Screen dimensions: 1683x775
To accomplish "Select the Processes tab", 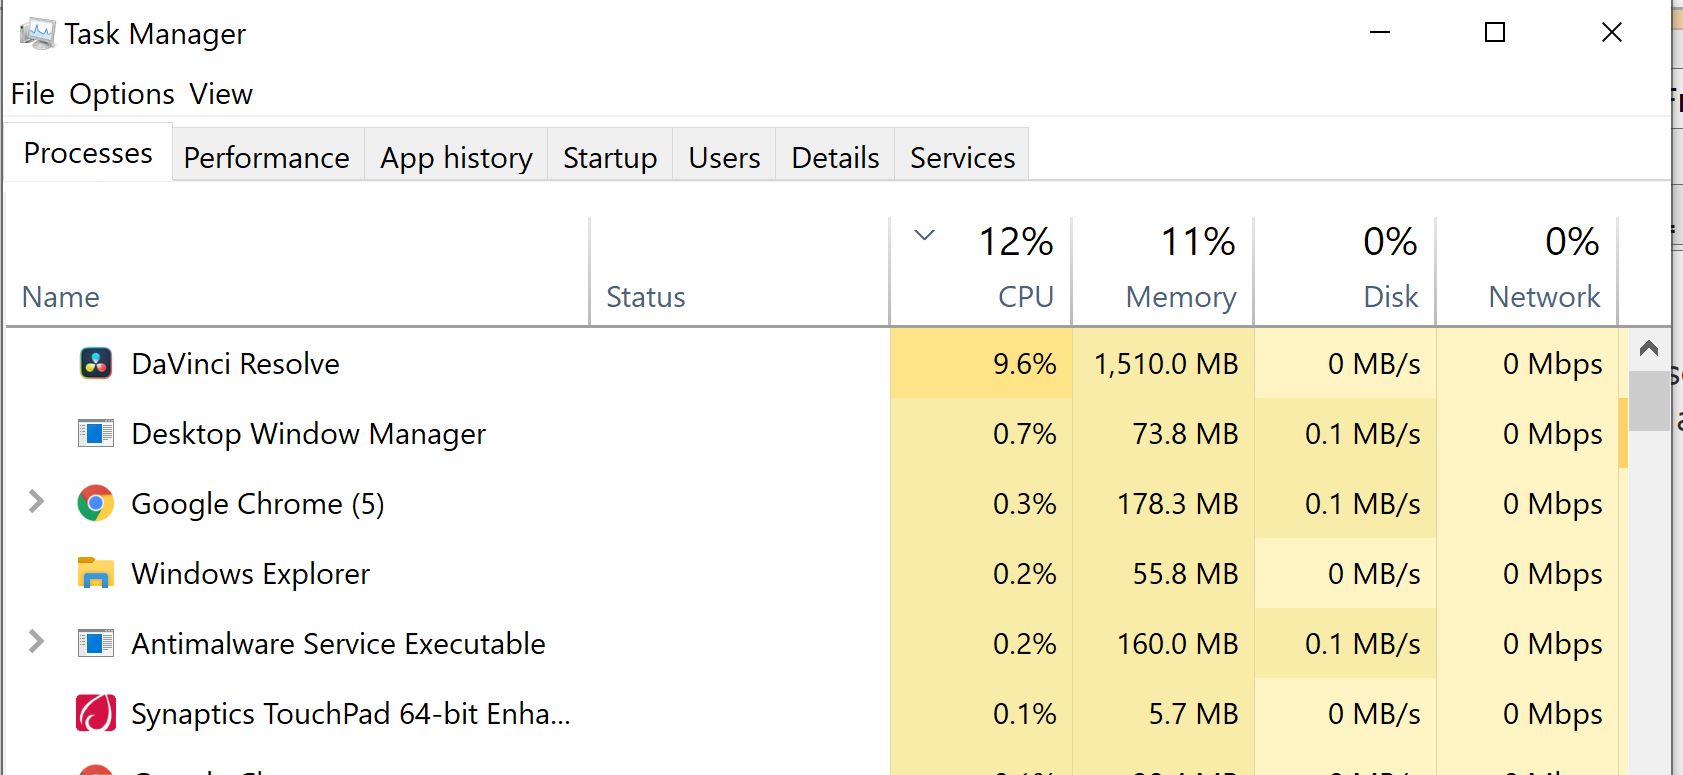I will click(x=88, y=153).
